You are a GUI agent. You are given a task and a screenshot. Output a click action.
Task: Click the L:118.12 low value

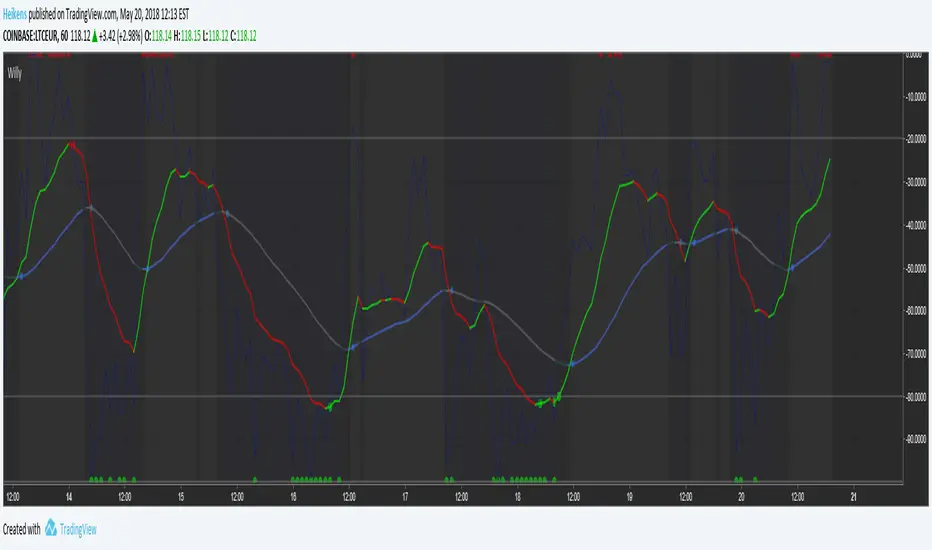[x=215, y=36]
